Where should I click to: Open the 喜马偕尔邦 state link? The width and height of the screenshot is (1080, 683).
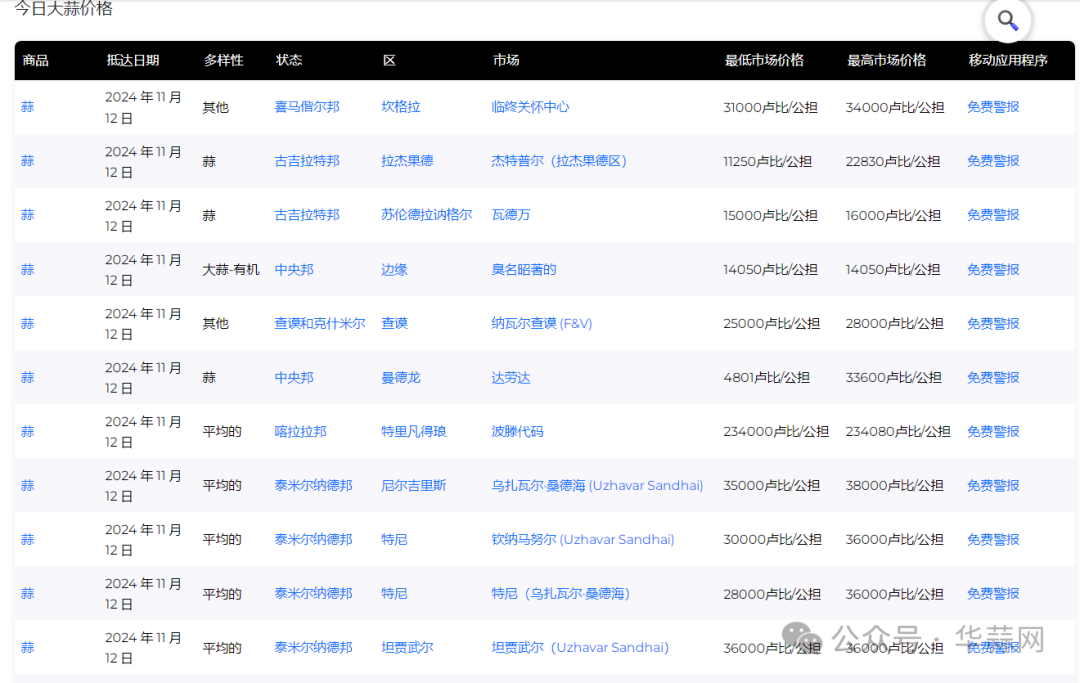click(x=307, y=107)
